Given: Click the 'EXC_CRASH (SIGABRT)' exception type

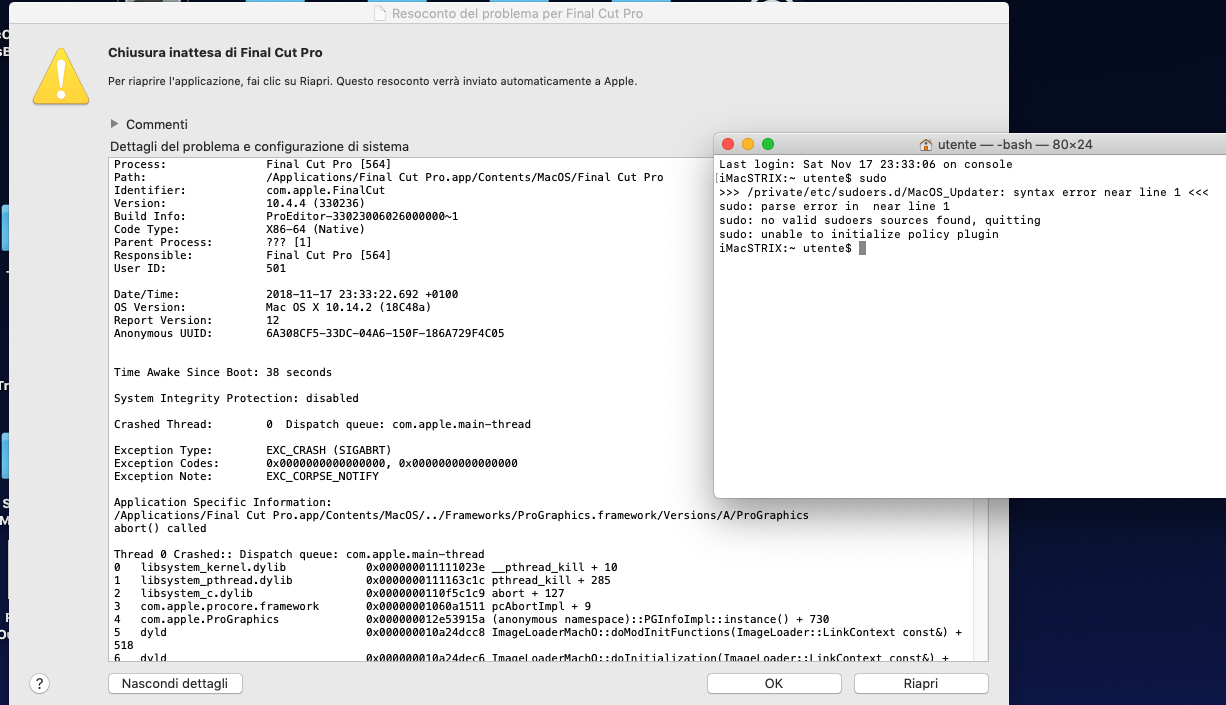Looking at the screenshot, I should pos(329,451).
